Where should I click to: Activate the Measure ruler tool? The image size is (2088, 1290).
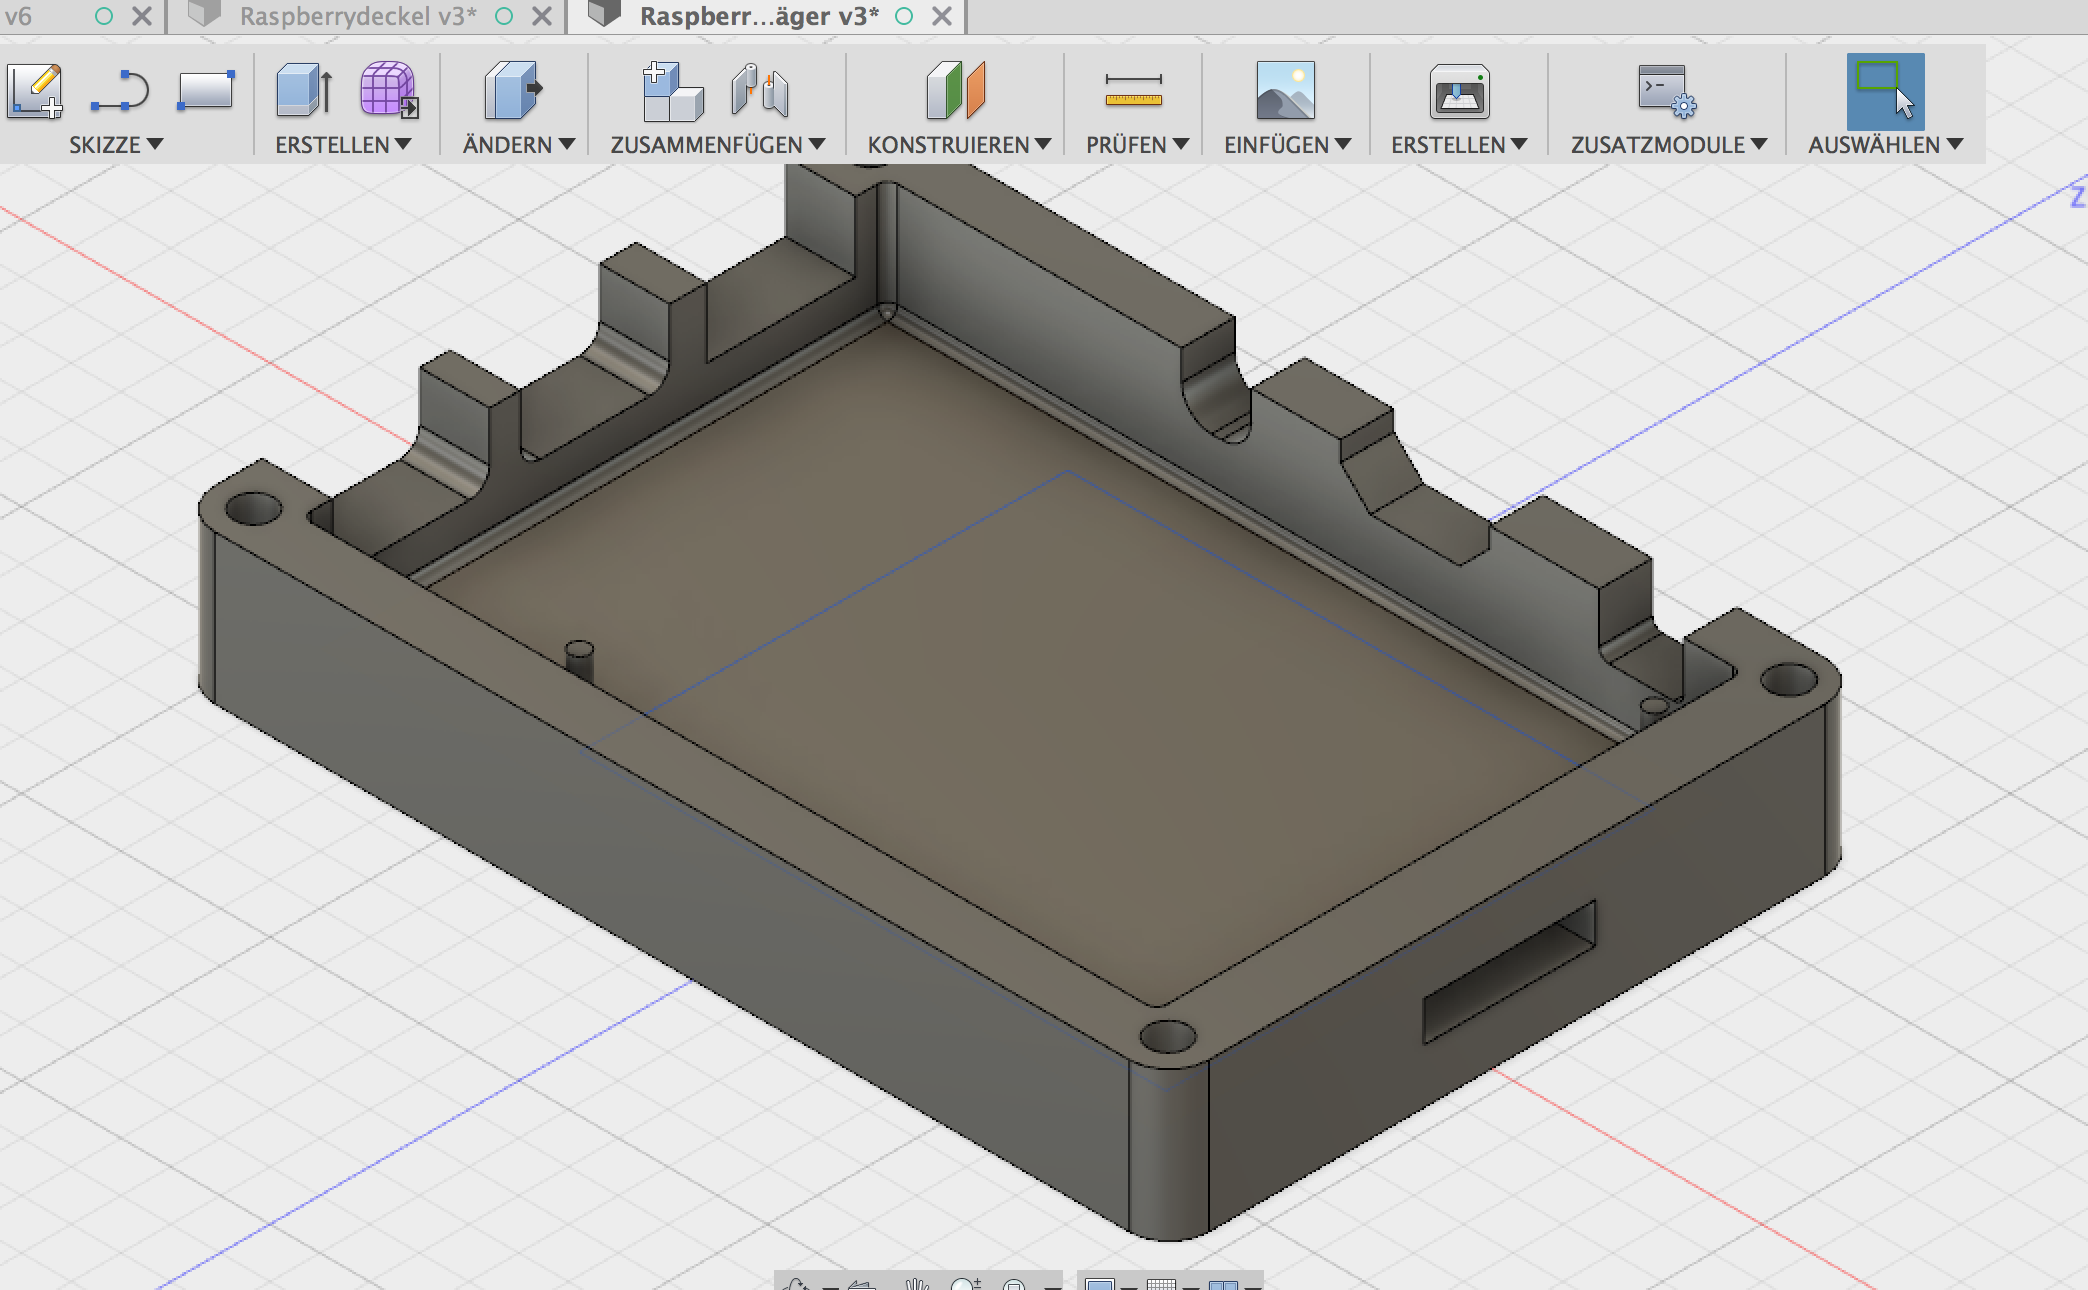coord(1133,90)
